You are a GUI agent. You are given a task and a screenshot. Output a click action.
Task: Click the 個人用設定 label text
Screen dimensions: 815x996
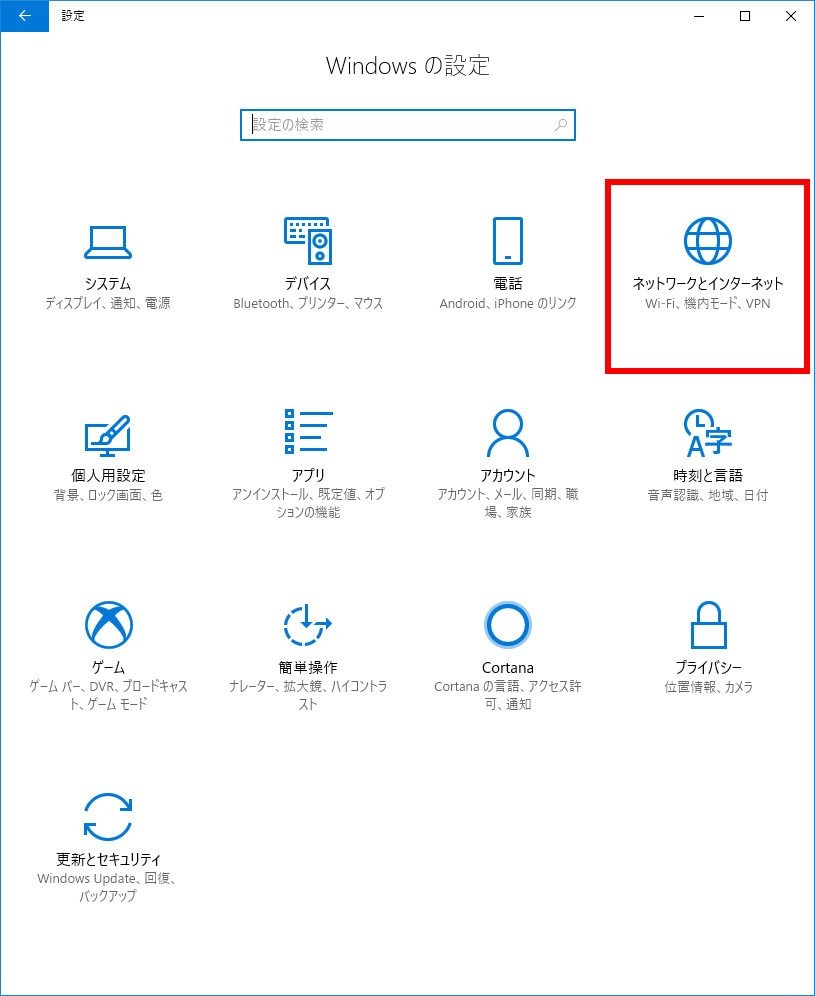(108, 475)
